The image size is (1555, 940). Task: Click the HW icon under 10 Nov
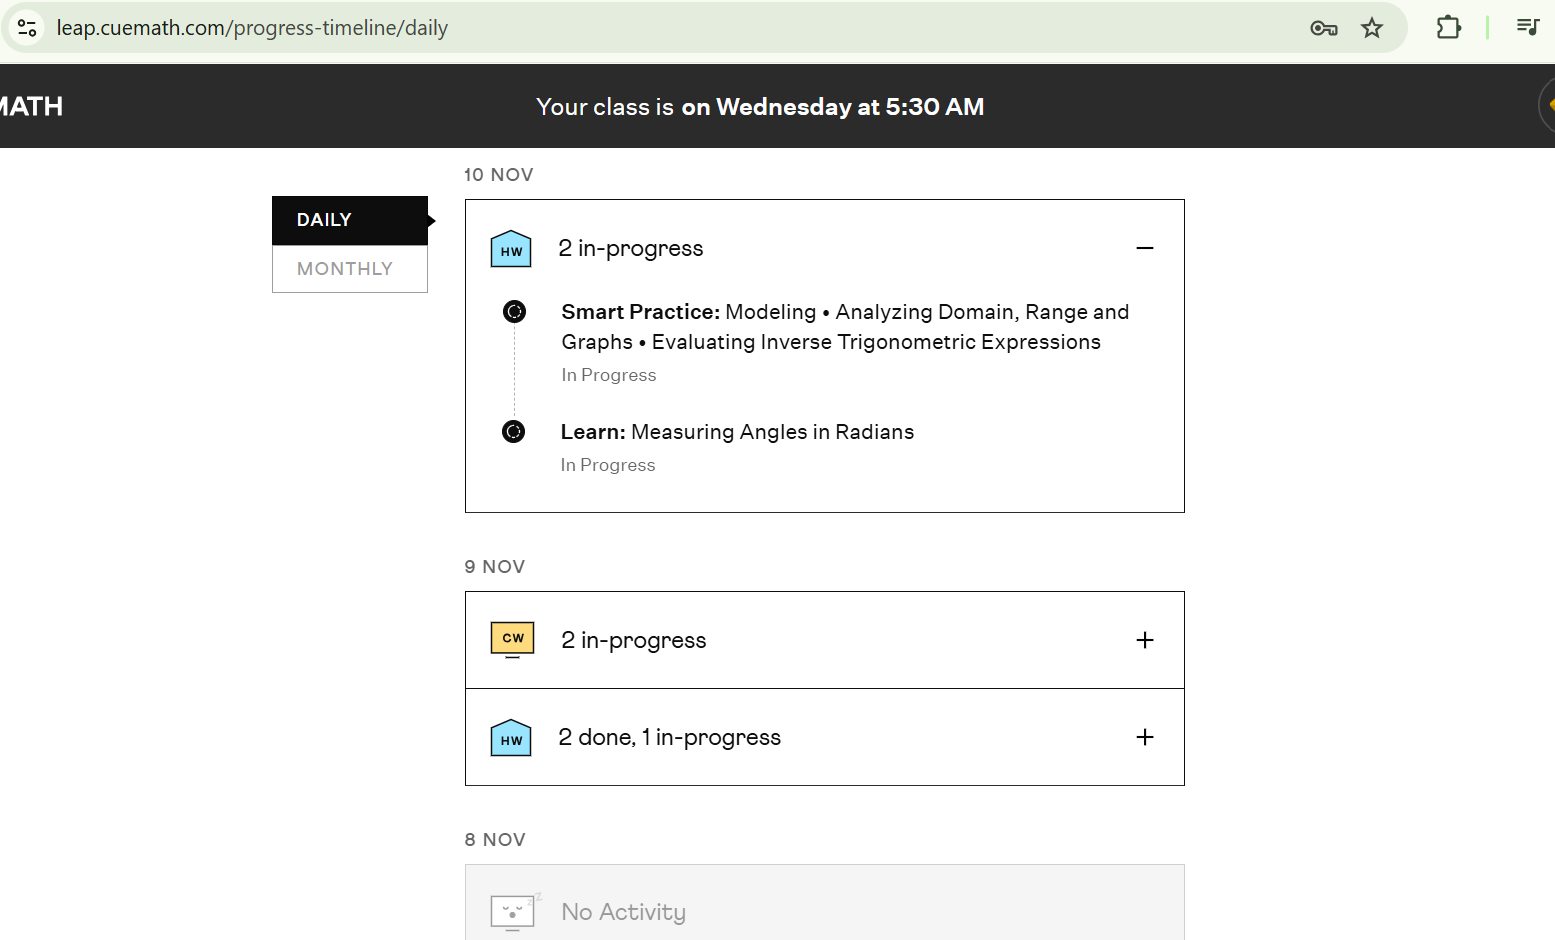[511, 249]
